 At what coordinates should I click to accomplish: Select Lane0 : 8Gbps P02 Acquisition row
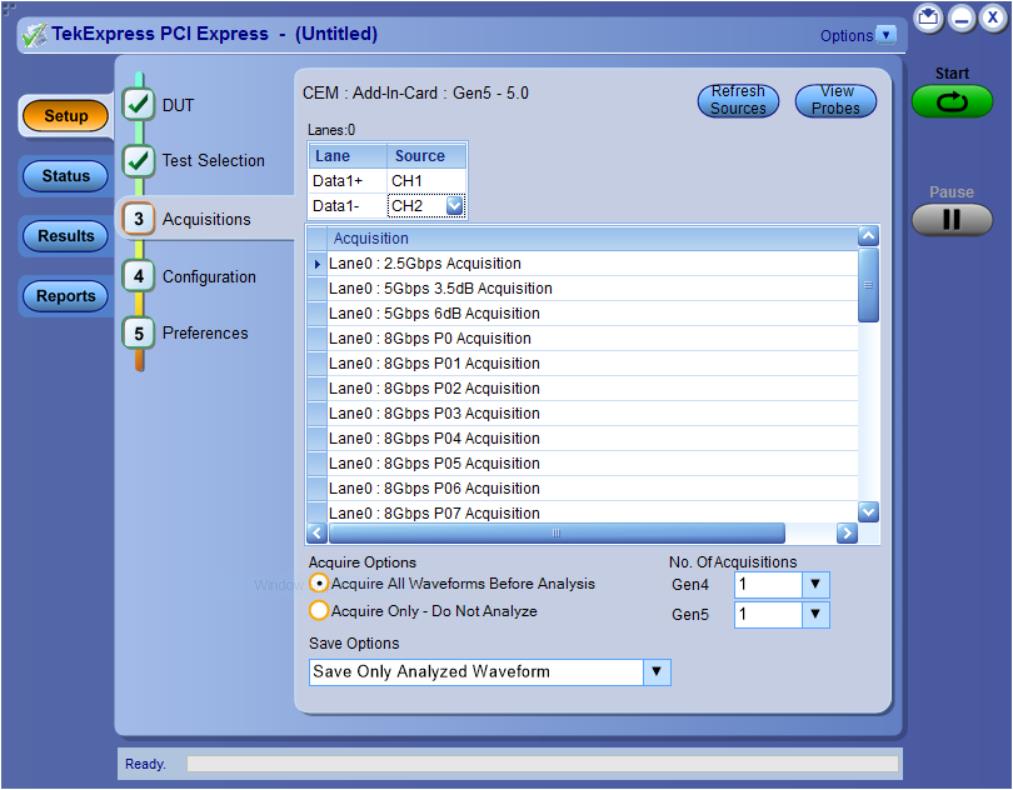592,388
